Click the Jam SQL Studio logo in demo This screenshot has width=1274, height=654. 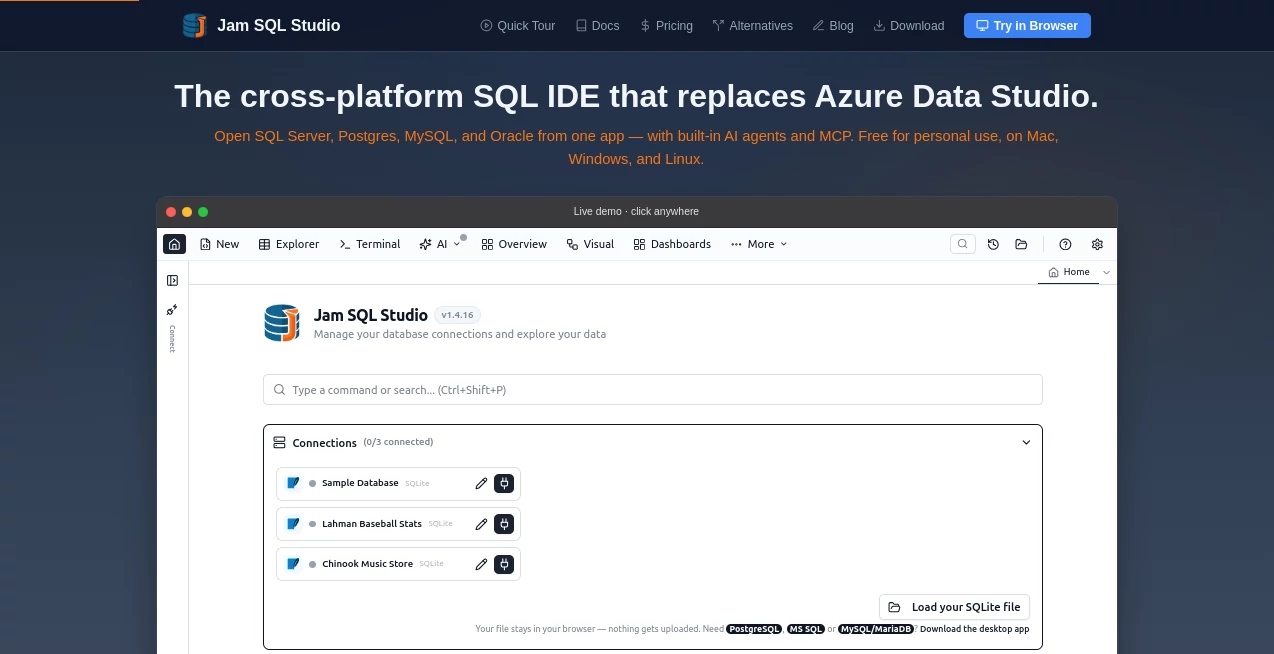click(x=282, y=323)
